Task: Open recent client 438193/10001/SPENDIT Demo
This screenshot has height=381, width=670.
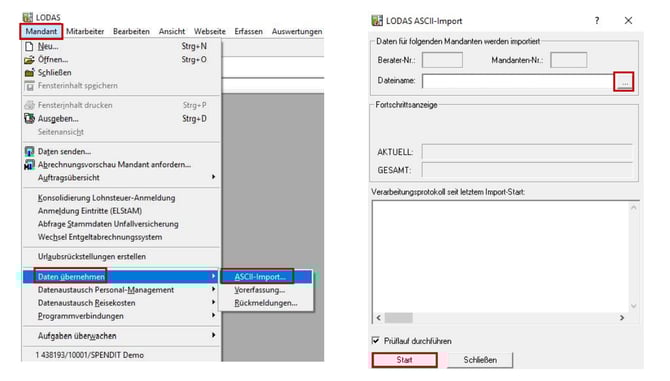Action: 90,355
